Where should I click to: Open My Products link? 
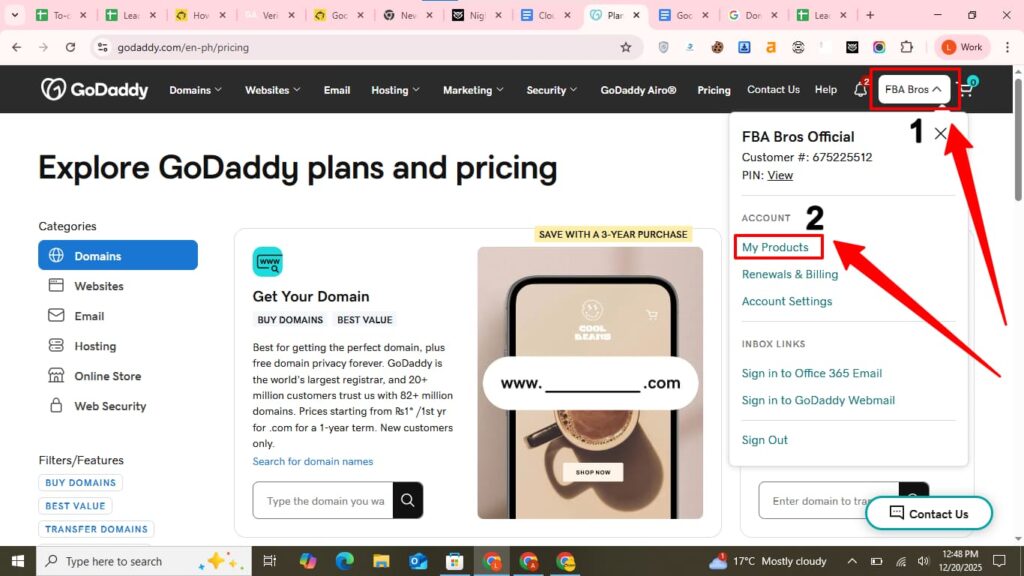pyautogui.click(x=775, y=247)
